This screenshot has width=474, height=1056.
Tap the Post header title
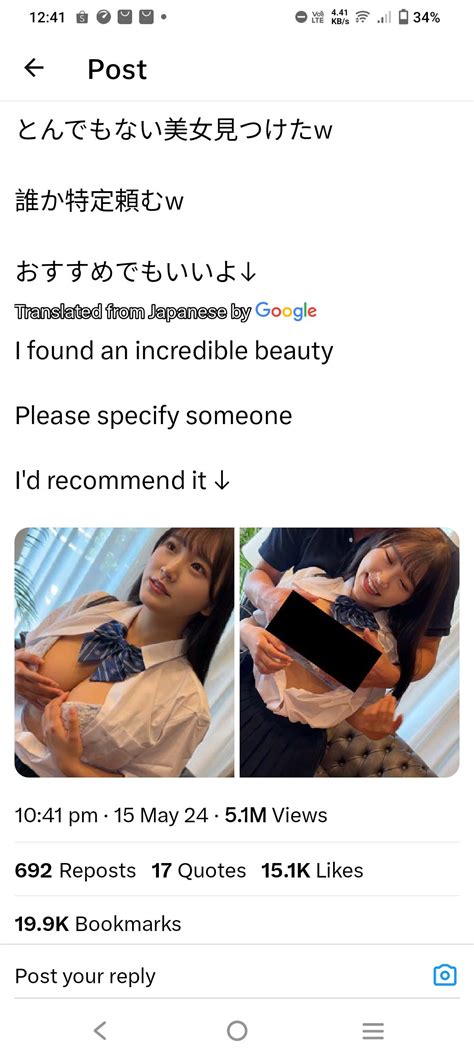pyautogui.click(x=117, y=69)
